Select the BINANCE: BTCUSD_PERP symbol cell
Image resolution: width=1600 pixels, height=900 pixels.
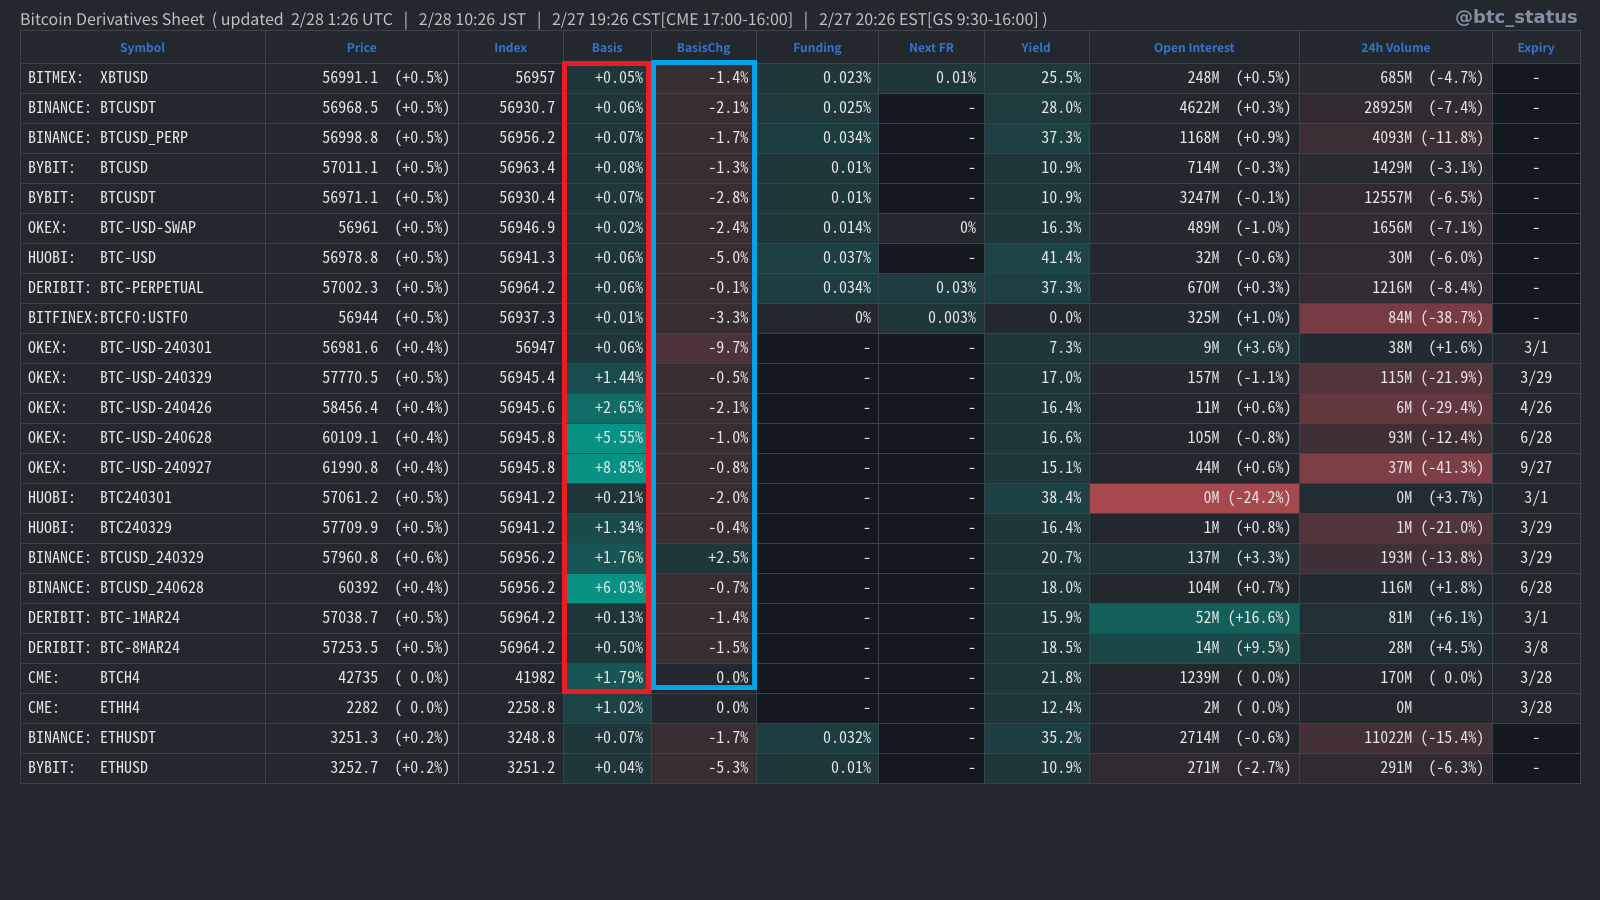click(143, 138)
